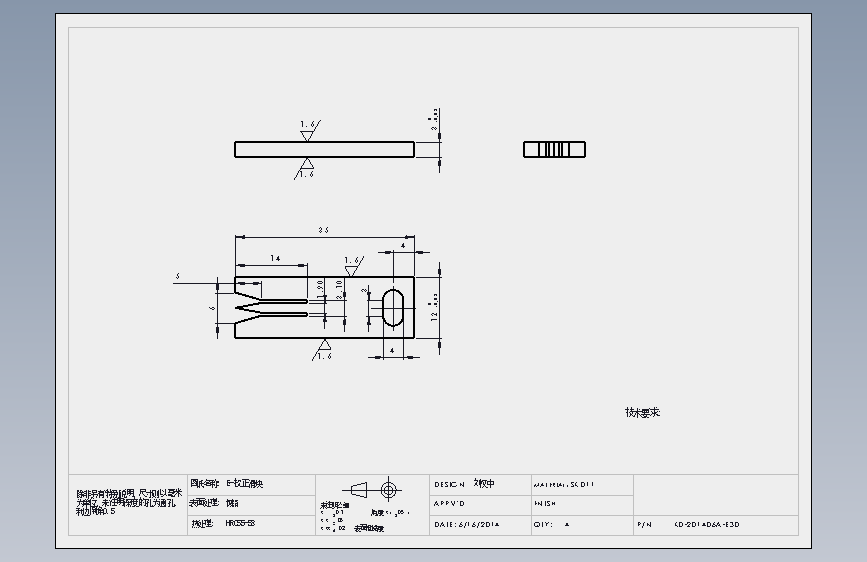
Task: Select the long rectangular side view
Action: tap(325, 149)
